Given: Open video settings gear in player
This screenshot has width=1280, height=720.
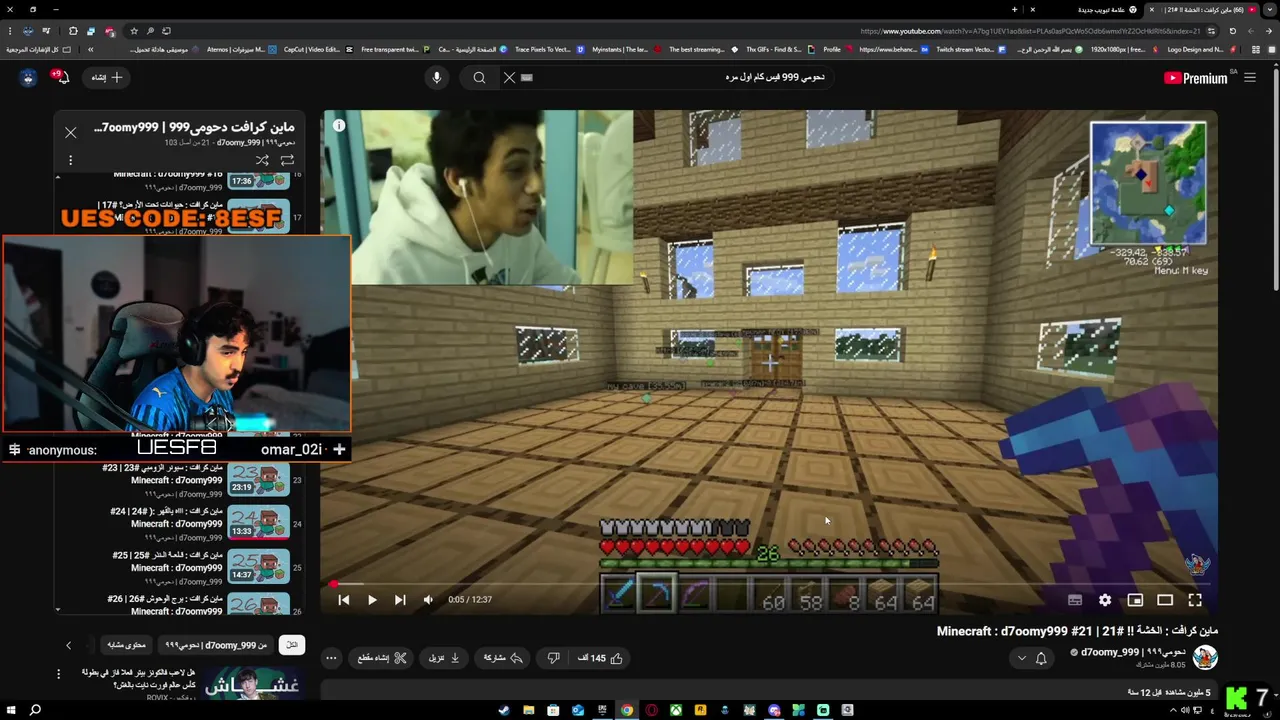Looking at the screenshot, I should pyautogui.click(x=1105, y=600).
